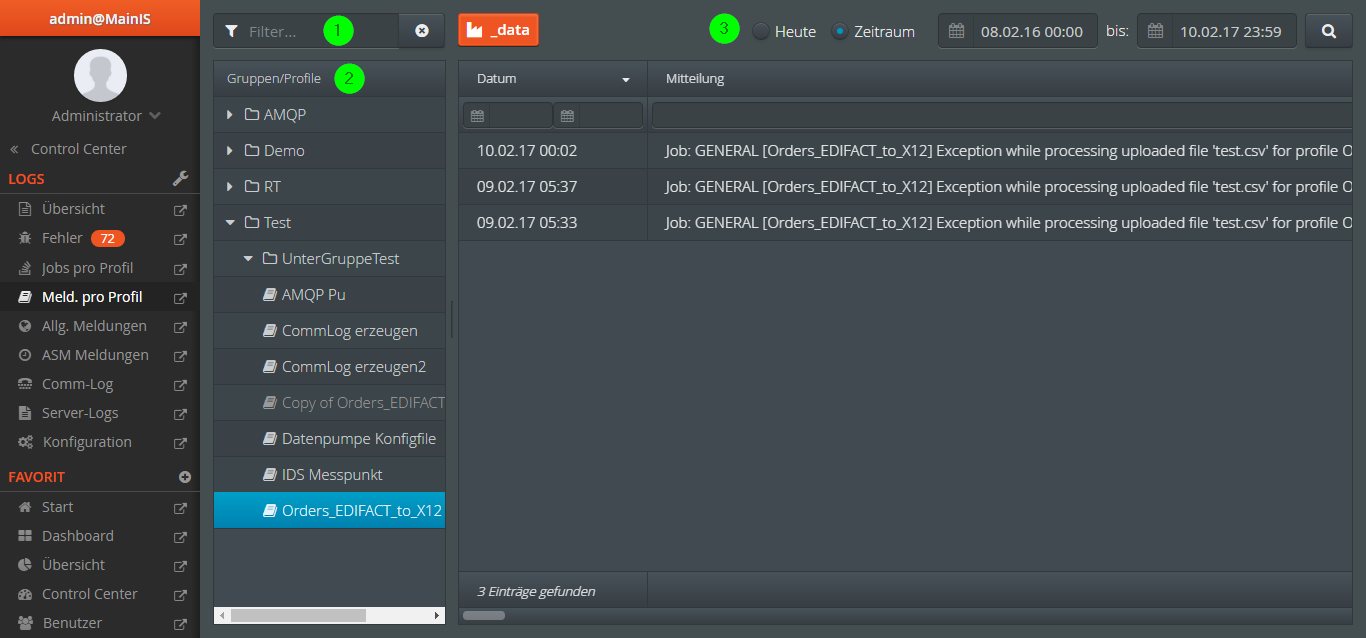This screenshot has height=638, width=1366.
Task: Open the Comm-Log menu link
Action: point(77,384)
